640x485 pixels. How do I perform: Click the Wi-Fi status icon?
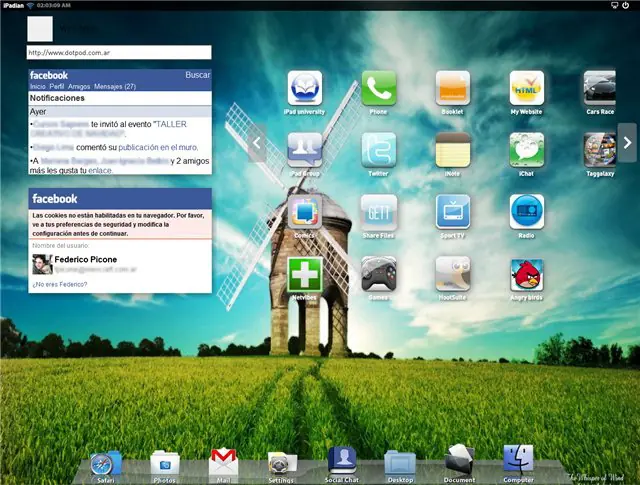(x=30, y=5)
